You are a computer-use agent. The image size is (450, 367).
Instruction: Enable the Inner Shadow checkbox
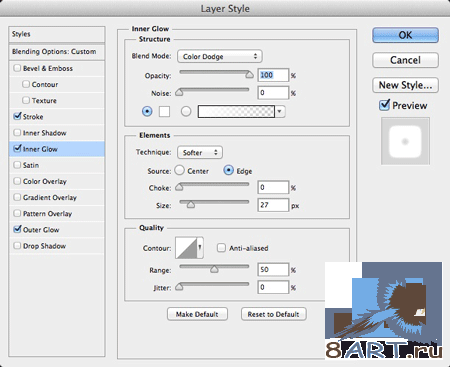[x=17, y=132]
